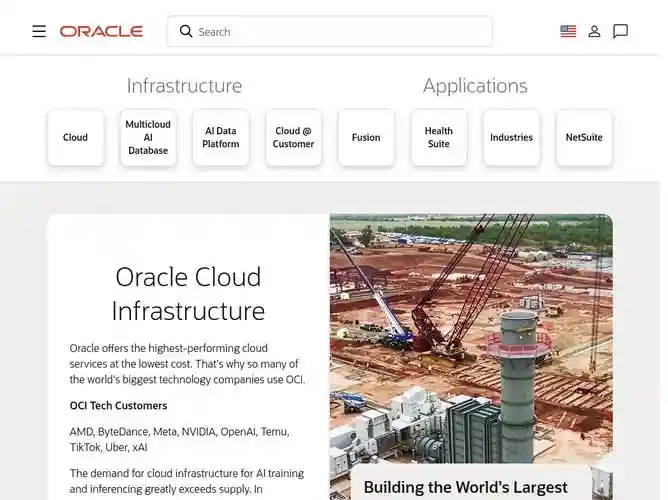Click the Applications heading
This screenshot has height=500, width=668.
pos(475,86)
